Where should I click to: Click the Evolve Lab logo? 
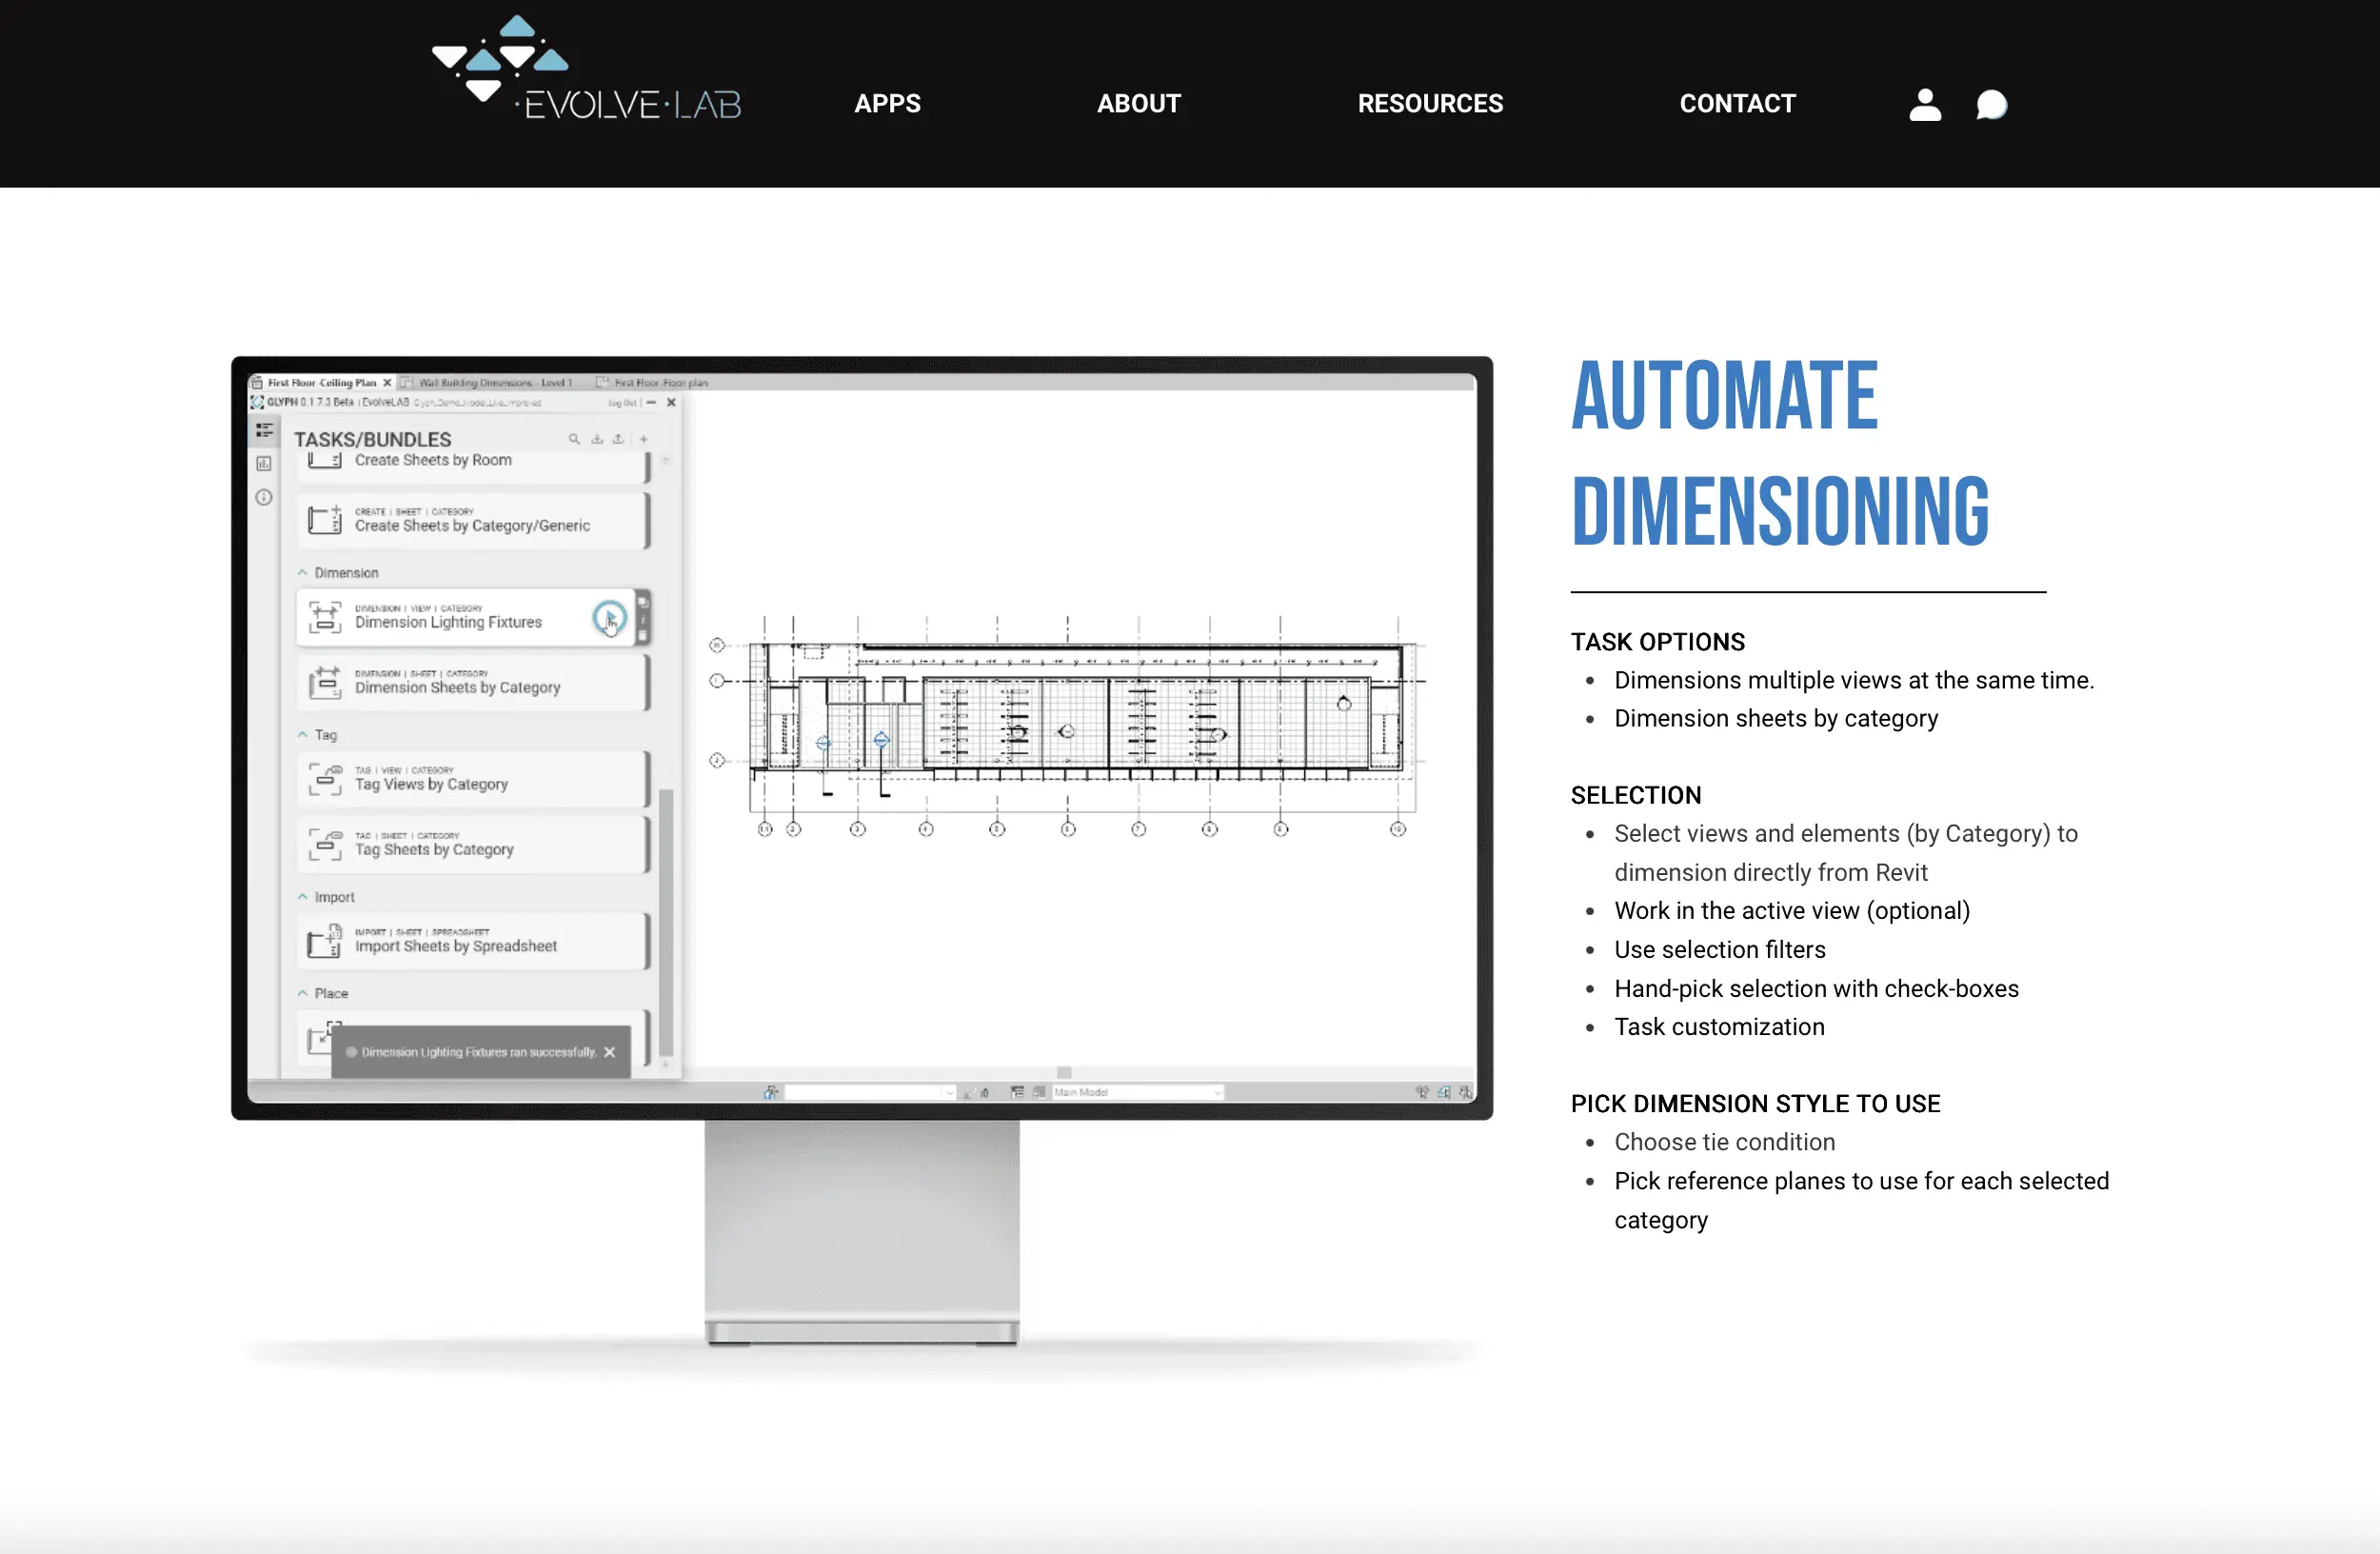pos(586,70)
